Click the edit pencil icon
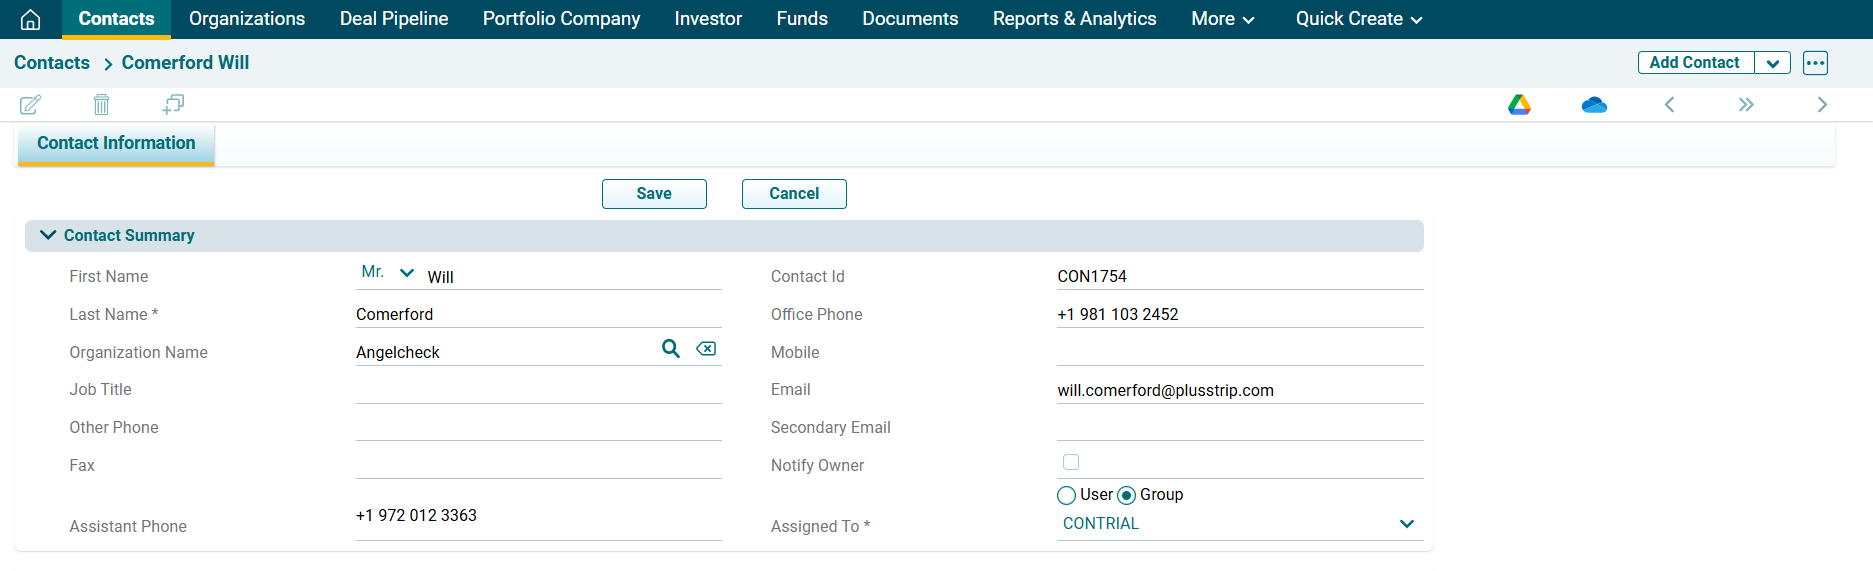 coord(30,104)
